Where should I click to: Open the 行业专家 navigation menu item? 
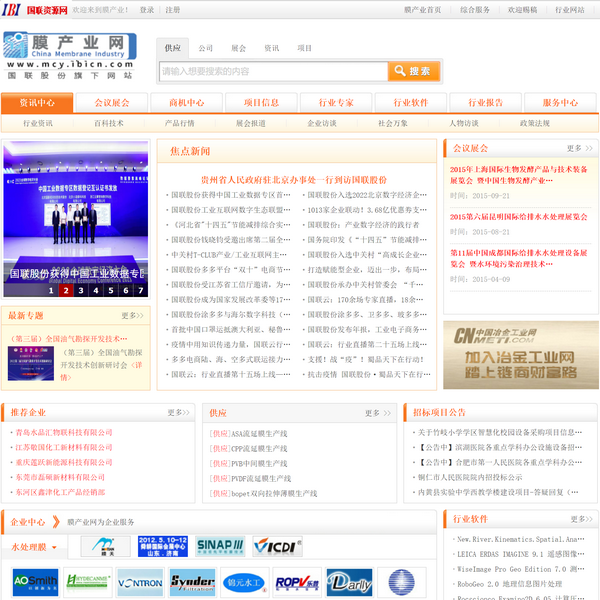tap(336, 103)
